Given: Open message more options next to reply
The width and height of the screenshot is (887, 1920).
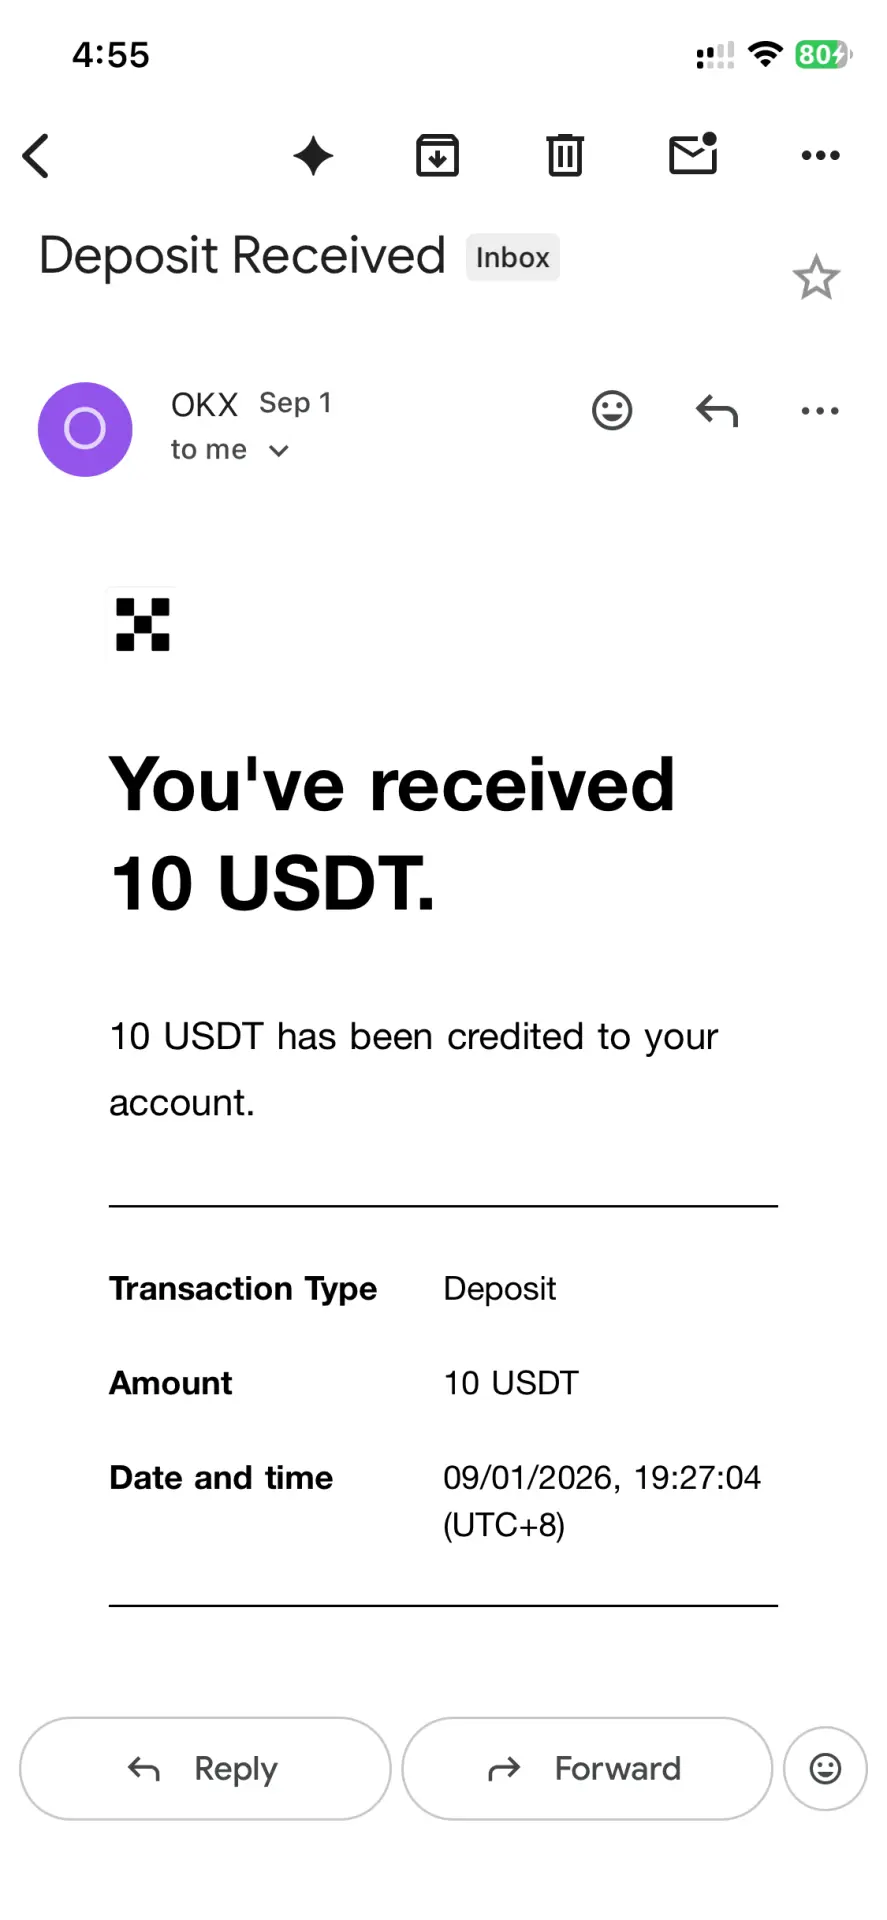Looking at the screenshot, I should (820, 410).
